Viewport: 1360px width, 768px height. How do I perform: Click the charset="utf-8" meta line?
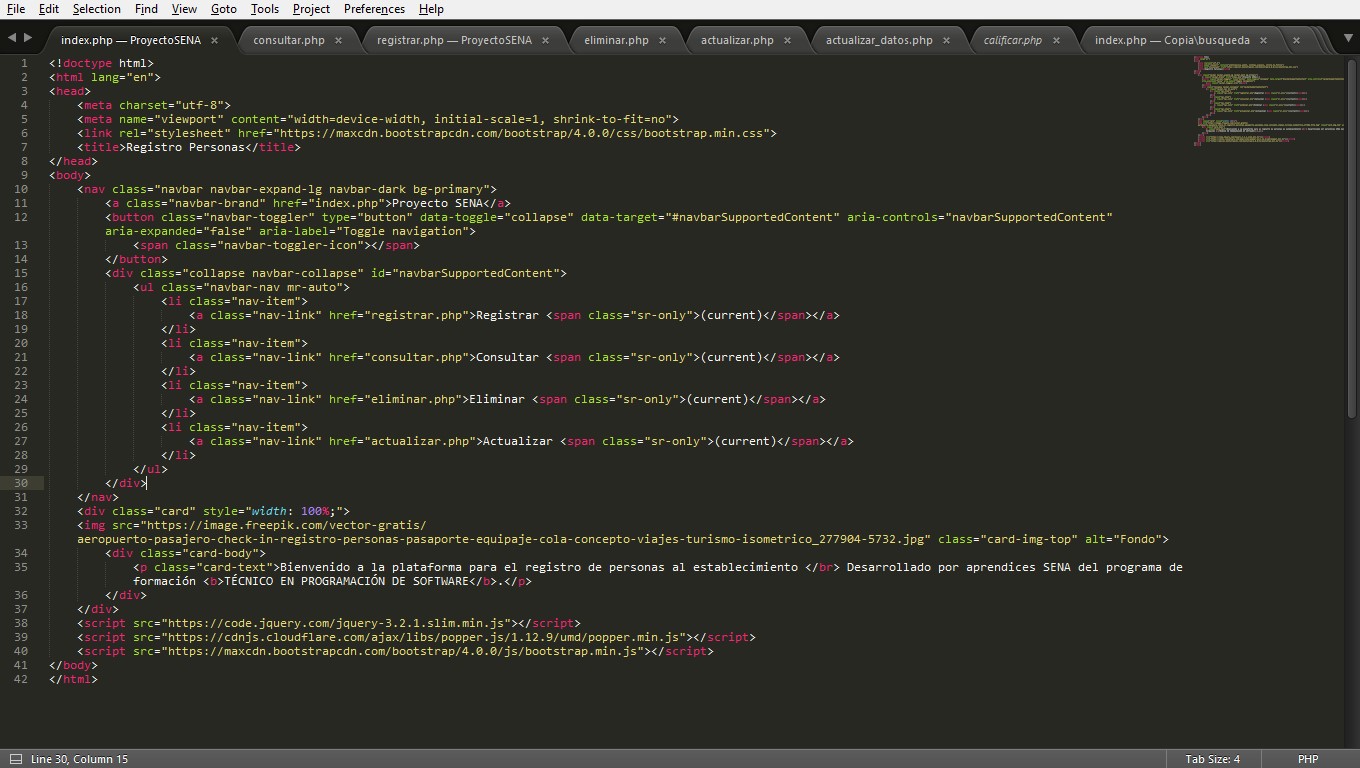pos(154,105)
